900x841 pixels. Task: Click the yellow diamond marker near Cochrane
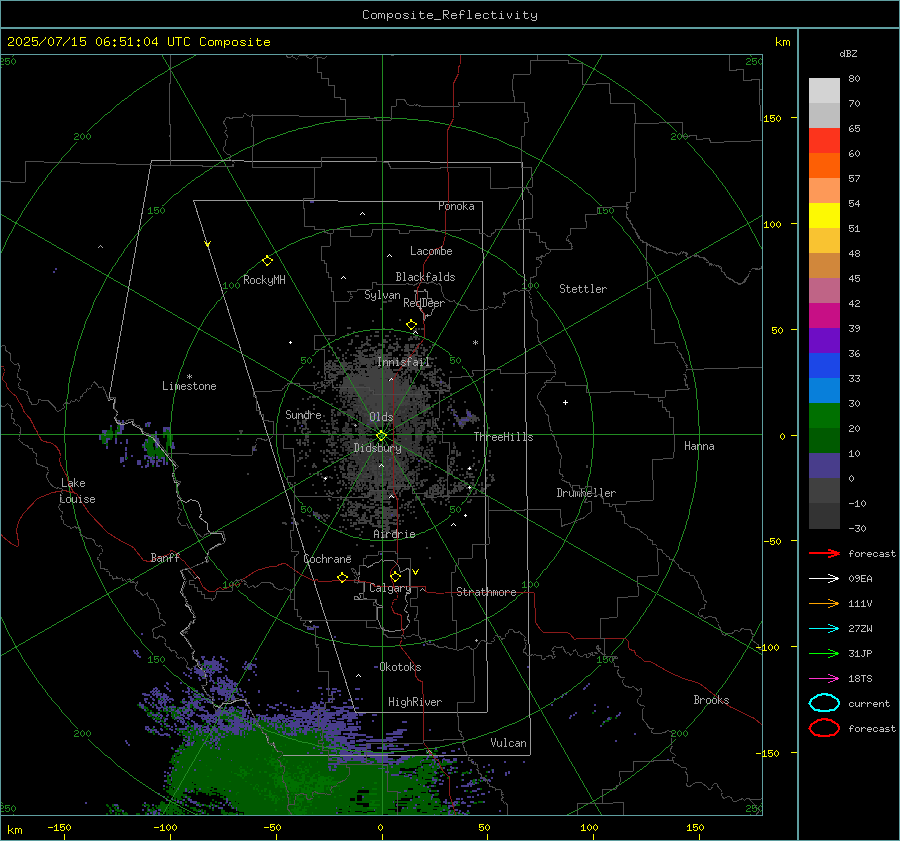tap(343, 577)
